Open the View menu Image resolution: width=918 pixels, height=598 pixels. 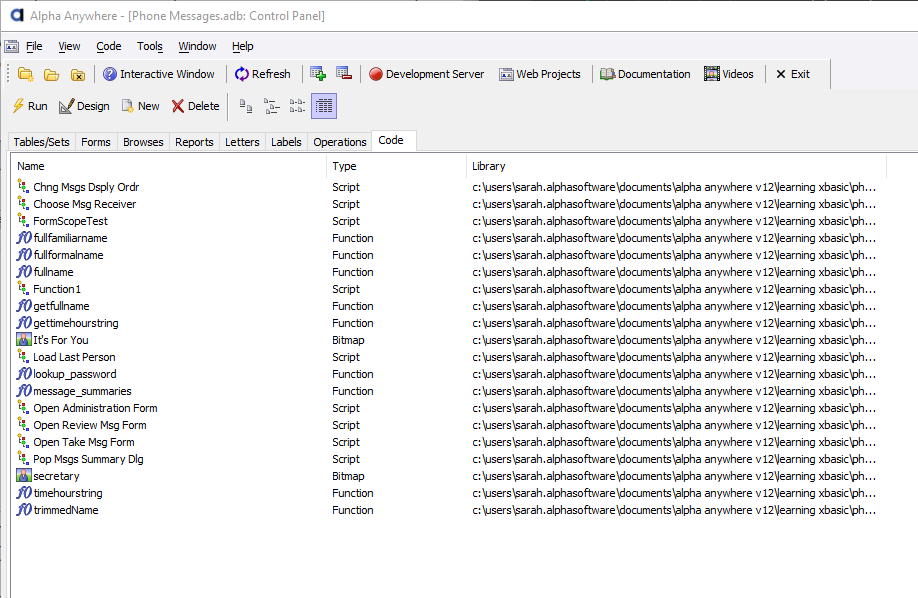click(x=69, y=46)
